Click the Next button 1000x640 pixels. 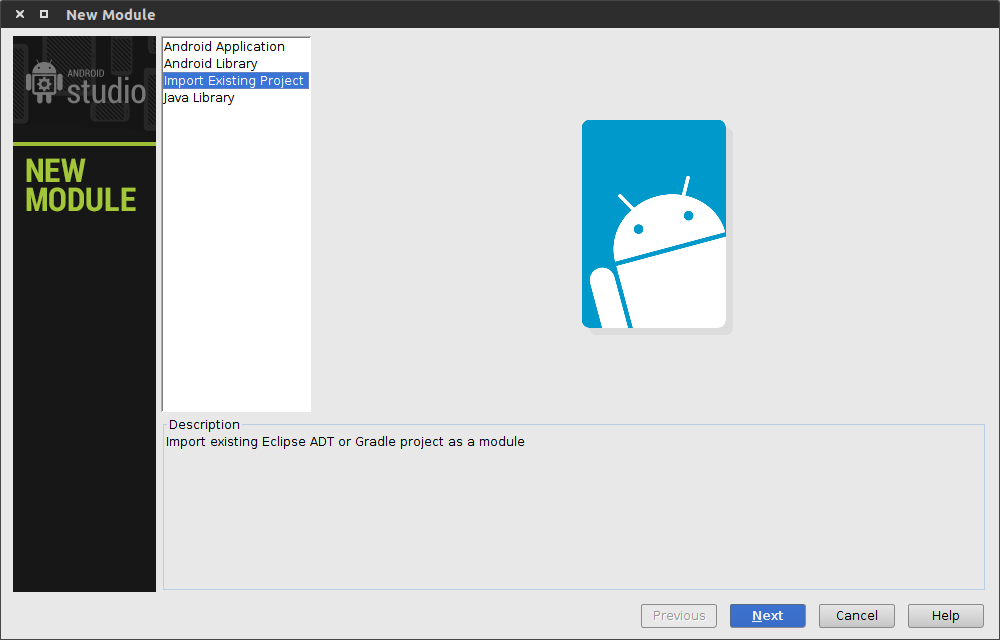[767, 616]
